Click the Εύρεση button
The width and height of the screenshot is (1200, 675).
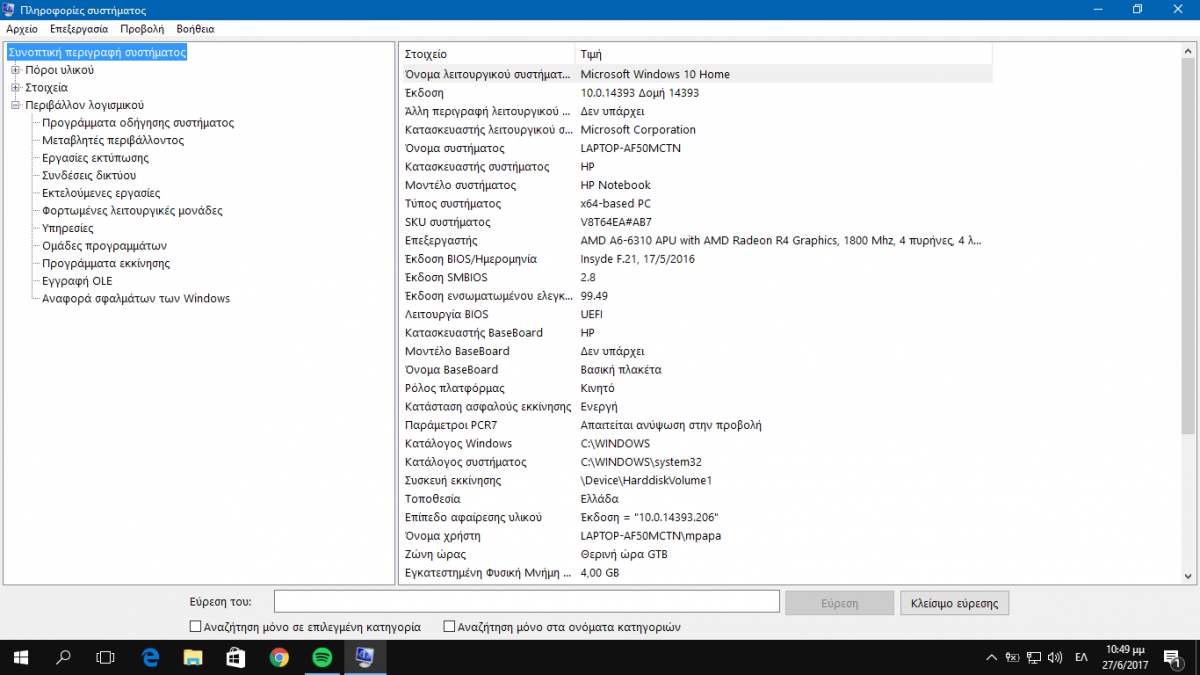pos(839,603)
